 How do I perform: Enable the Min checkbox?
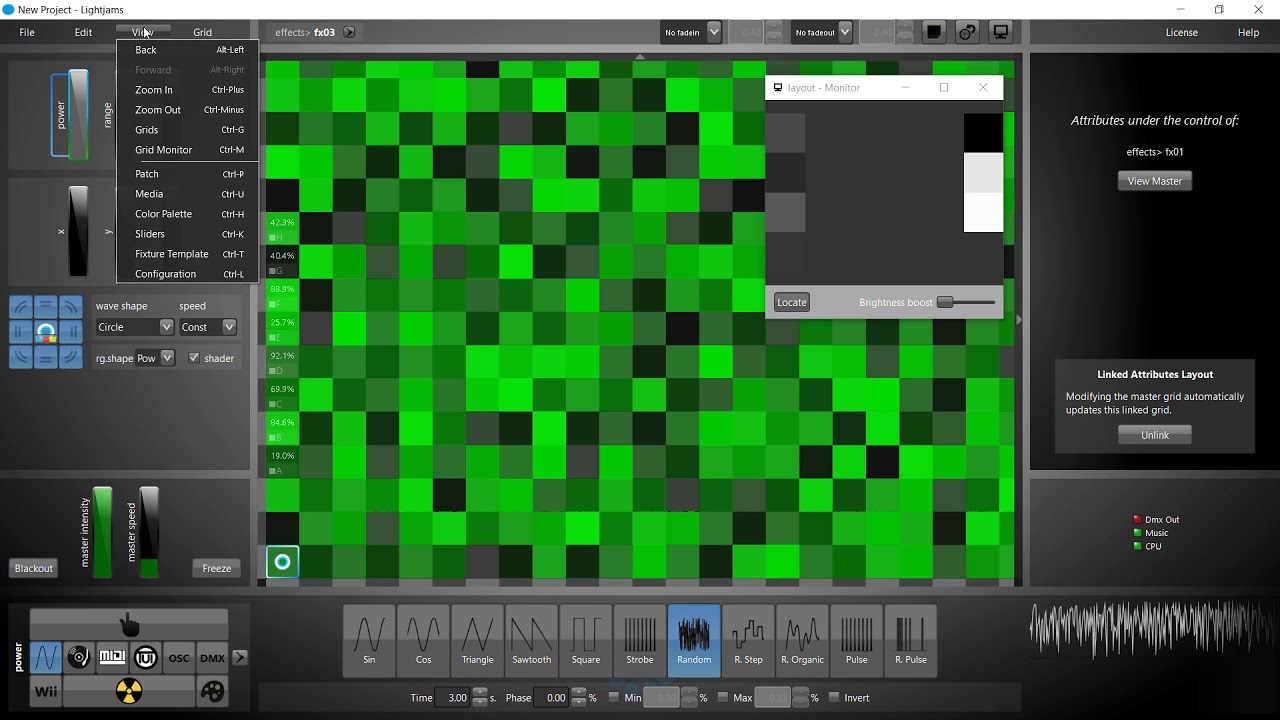pos(613,698)
